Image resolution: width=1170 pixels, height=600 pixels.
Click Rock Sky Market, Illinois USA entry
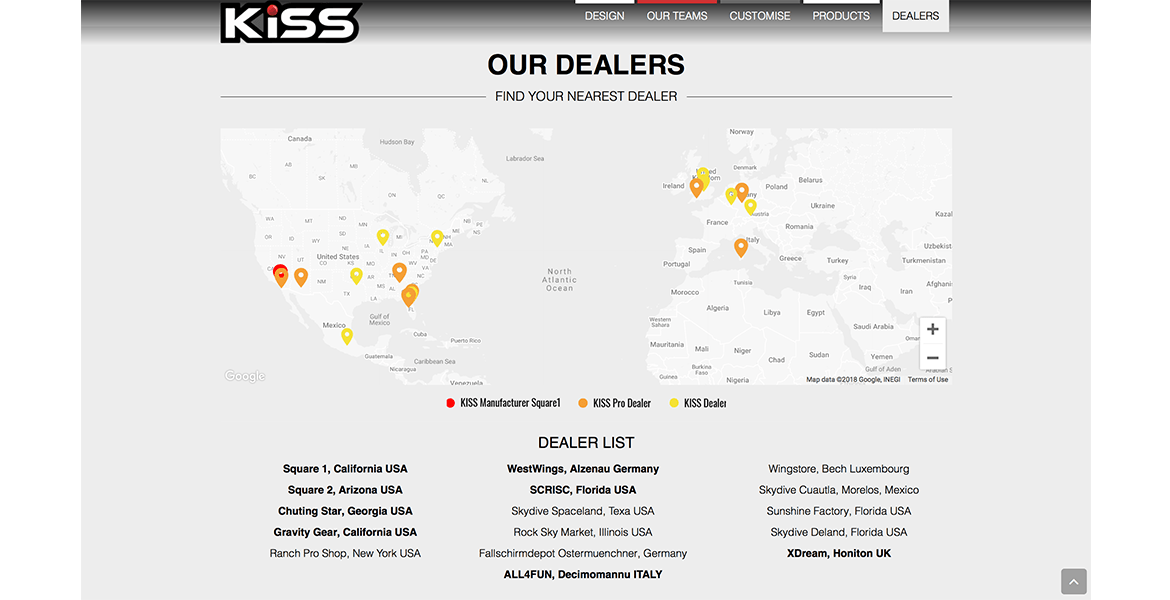(x=583, y=532)
